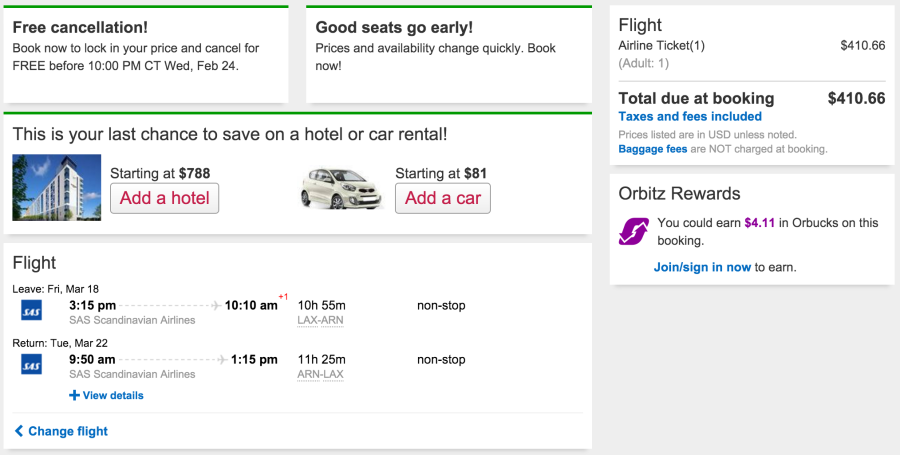The width and height of the screenshot is (900, 455).
Task: Click the red +1 next-day indicator
Action: [283, 297]
